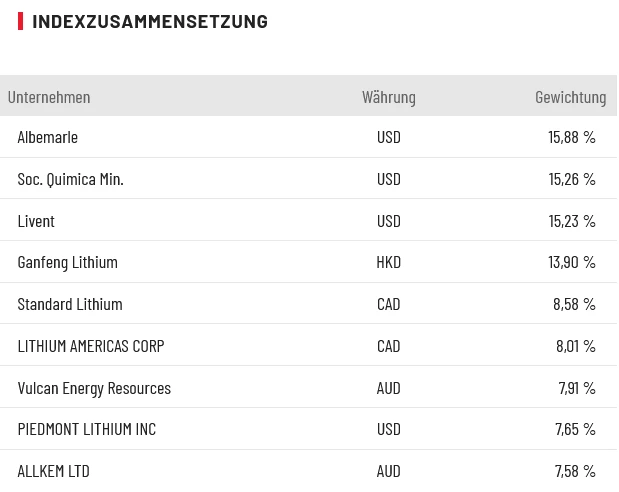The width and height of the screenshot is (619, 492).
Task: Click Ganfeng Lithium company name
Action: 67,262
